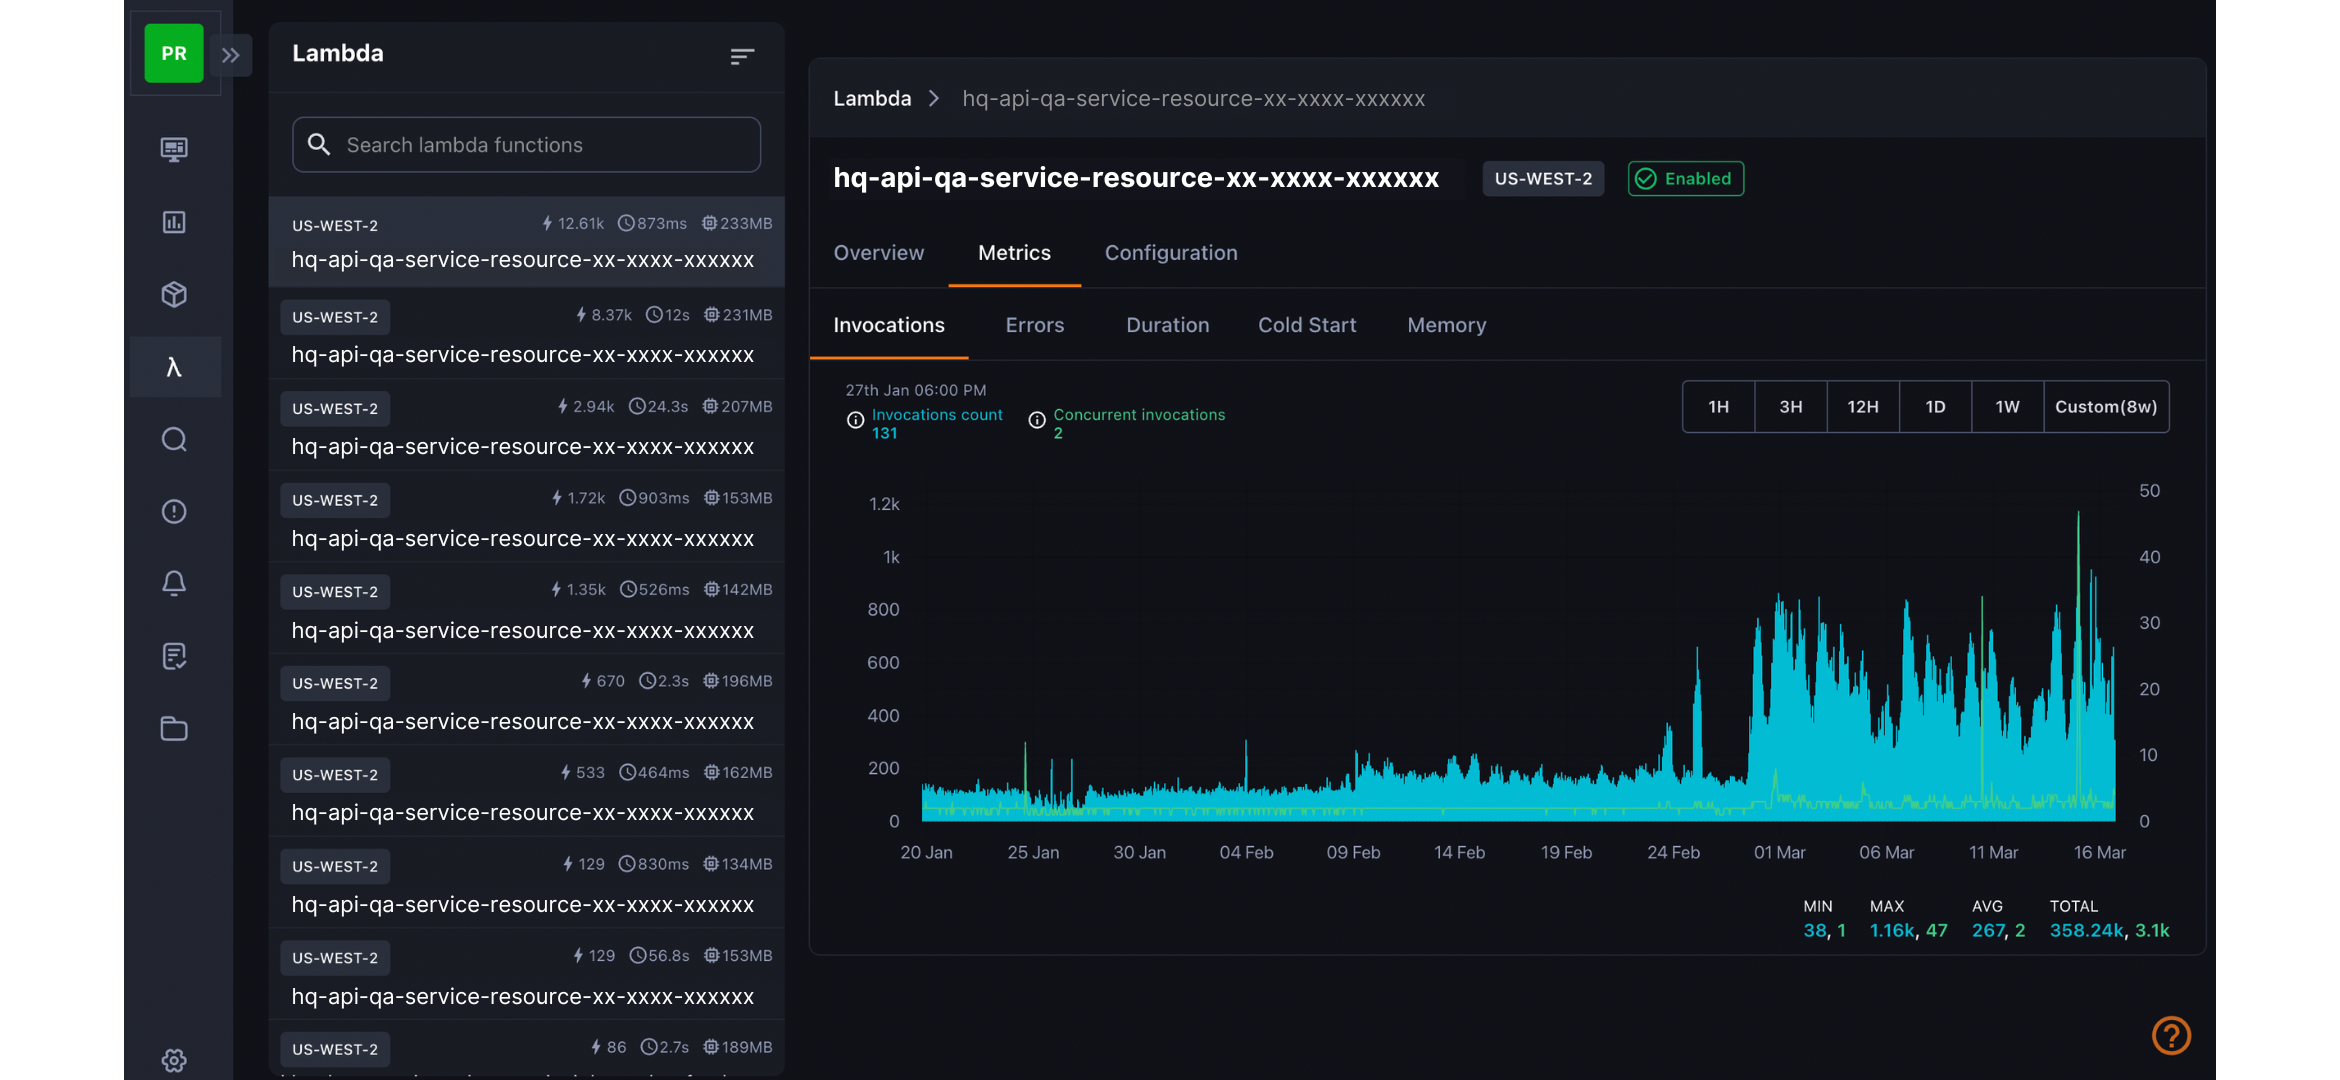Set time range to 3H
This screenshot has width=2340, height=1080.
click(x=1790, y=407)
